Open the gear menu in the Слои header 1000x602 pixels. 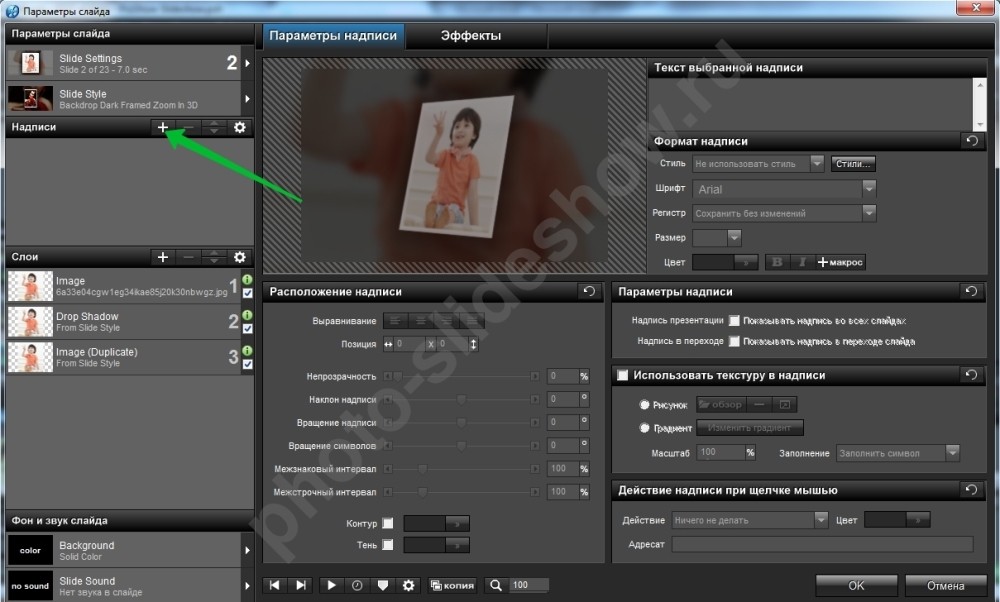click(240, 257)
